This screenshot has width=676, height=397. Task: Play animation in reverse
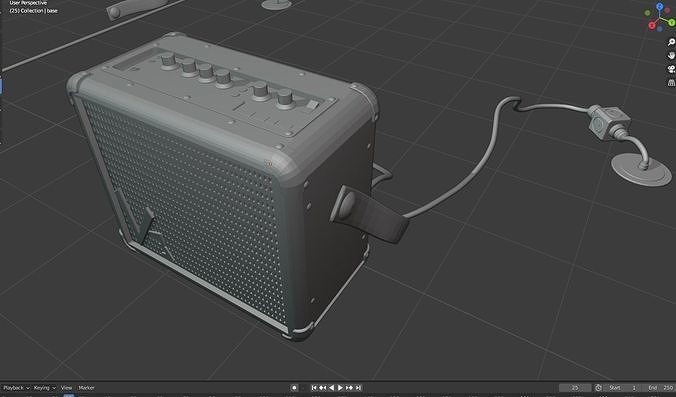(x=332, y=388)
